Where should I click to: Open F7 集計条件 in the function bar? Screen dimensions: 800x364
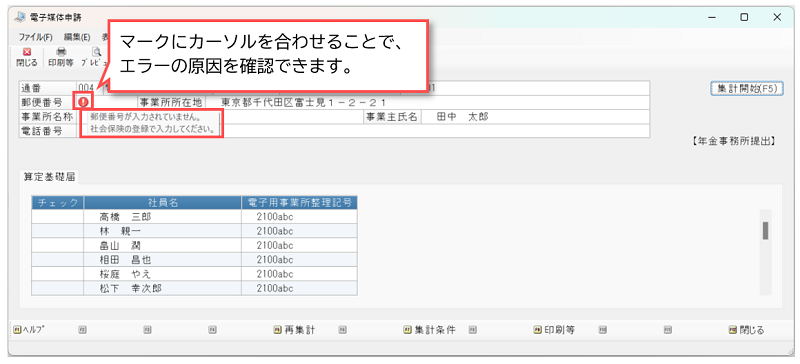point(429,330)
